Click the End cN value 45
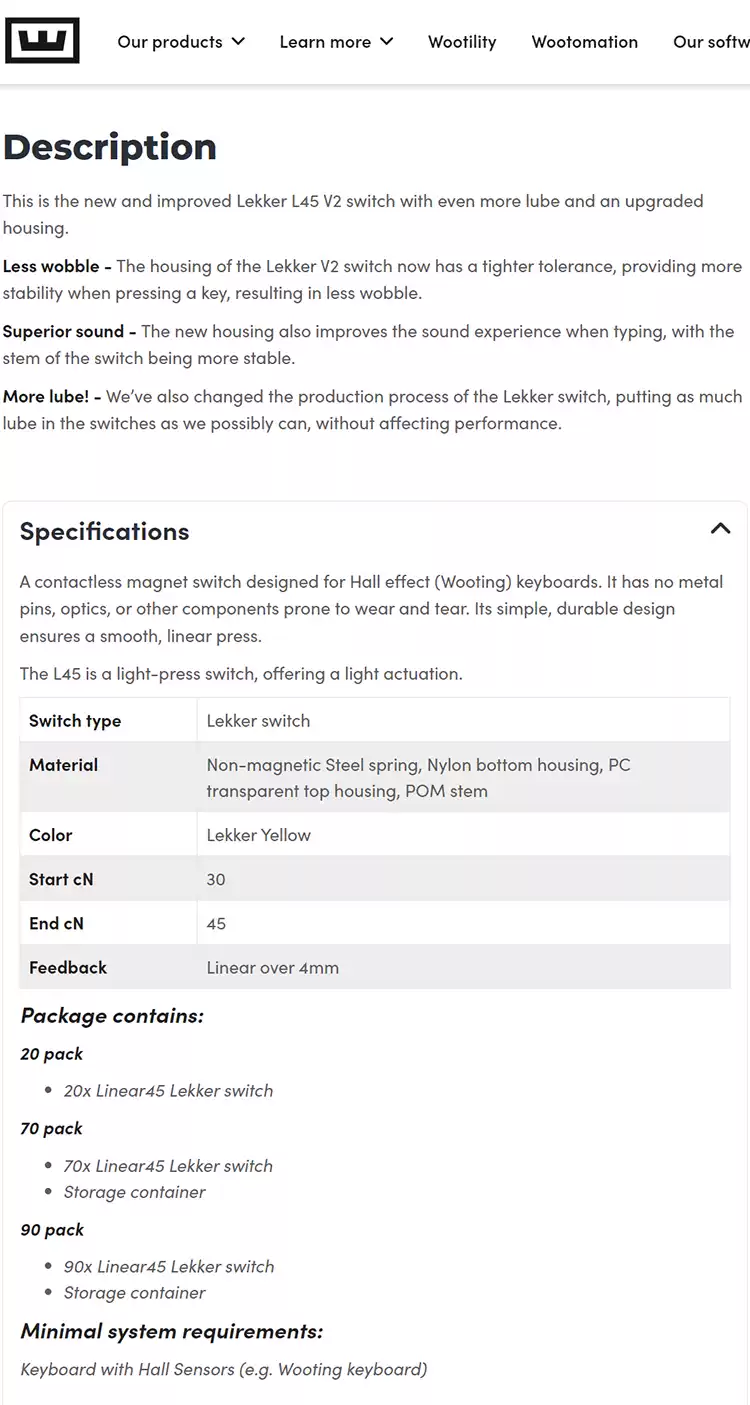This screenshot has width=750, height=1405. (x=216, y=923)
